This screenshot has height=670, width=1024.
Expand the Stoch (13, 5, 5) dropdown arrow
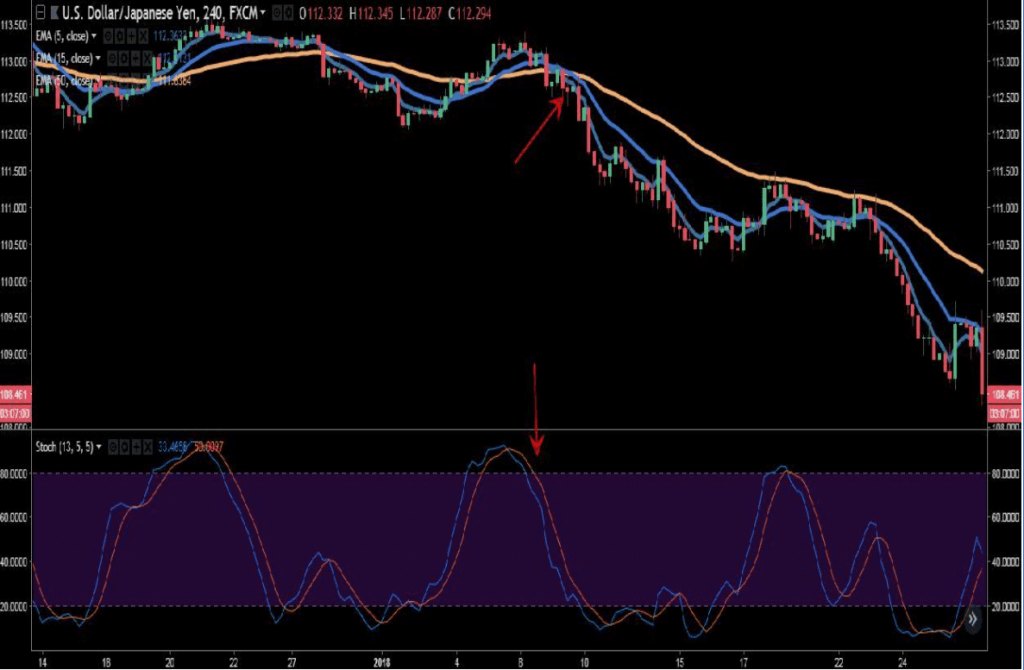click(x=99, y=448)
